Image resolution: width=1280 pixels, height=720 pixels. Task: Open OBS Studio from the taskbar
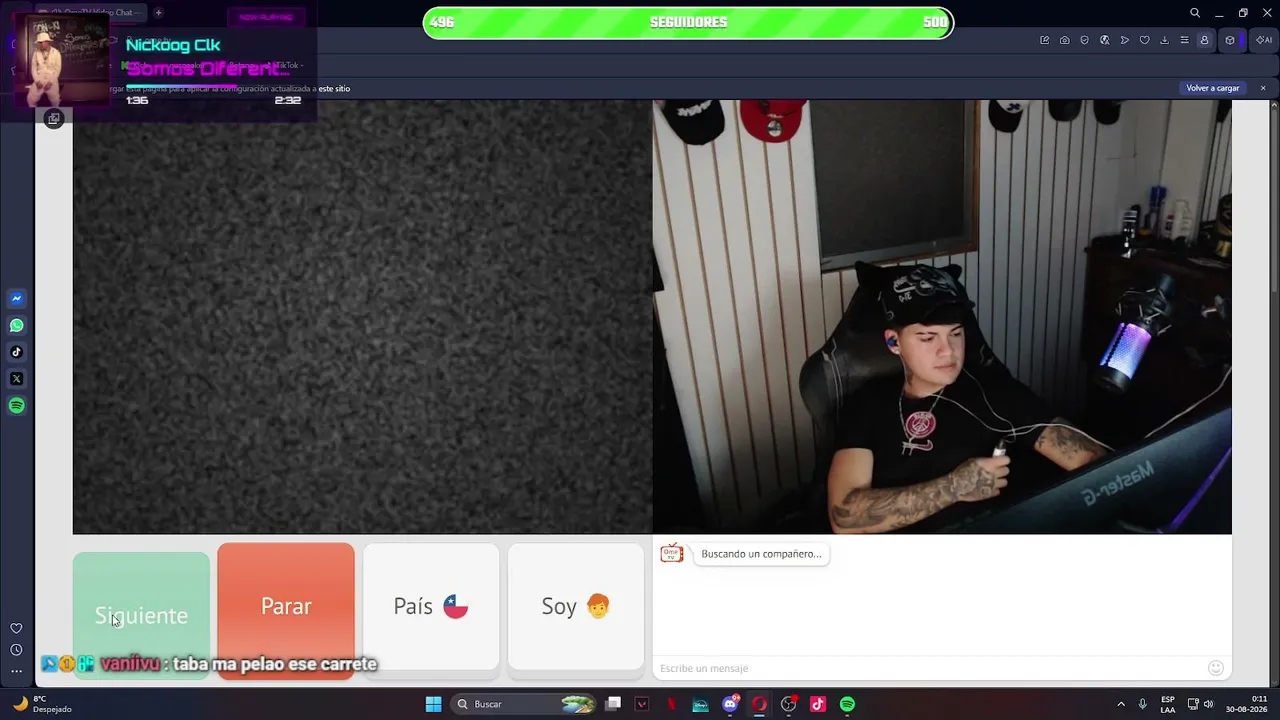coord(788,704)
